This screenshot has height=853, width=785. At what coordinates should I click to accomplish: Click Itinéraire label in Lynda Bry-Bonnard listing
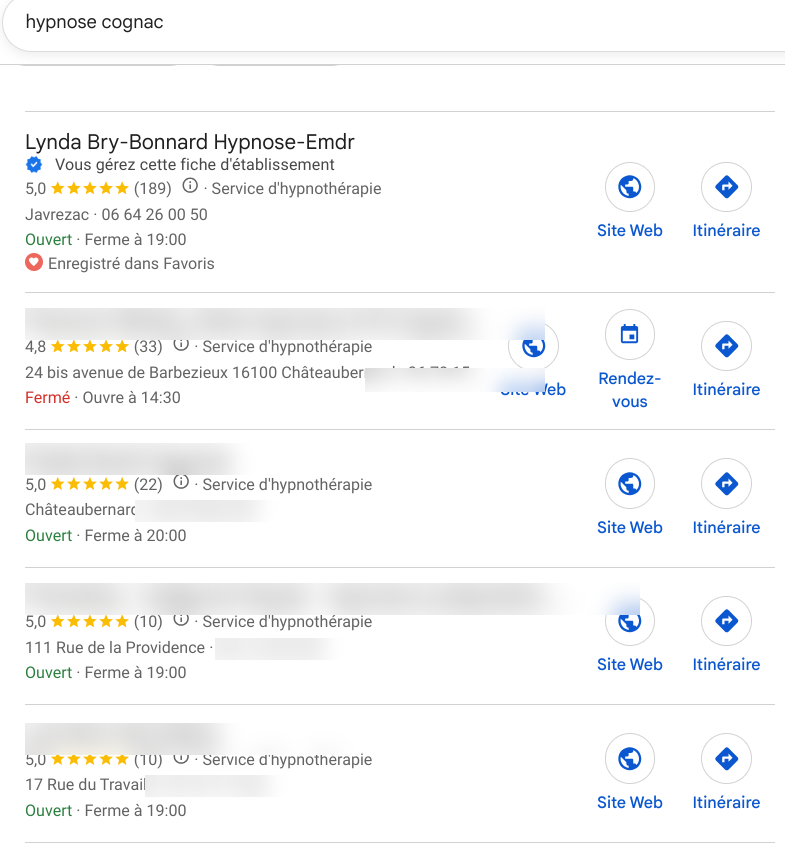pyautogui.click(x=726, y=231)
